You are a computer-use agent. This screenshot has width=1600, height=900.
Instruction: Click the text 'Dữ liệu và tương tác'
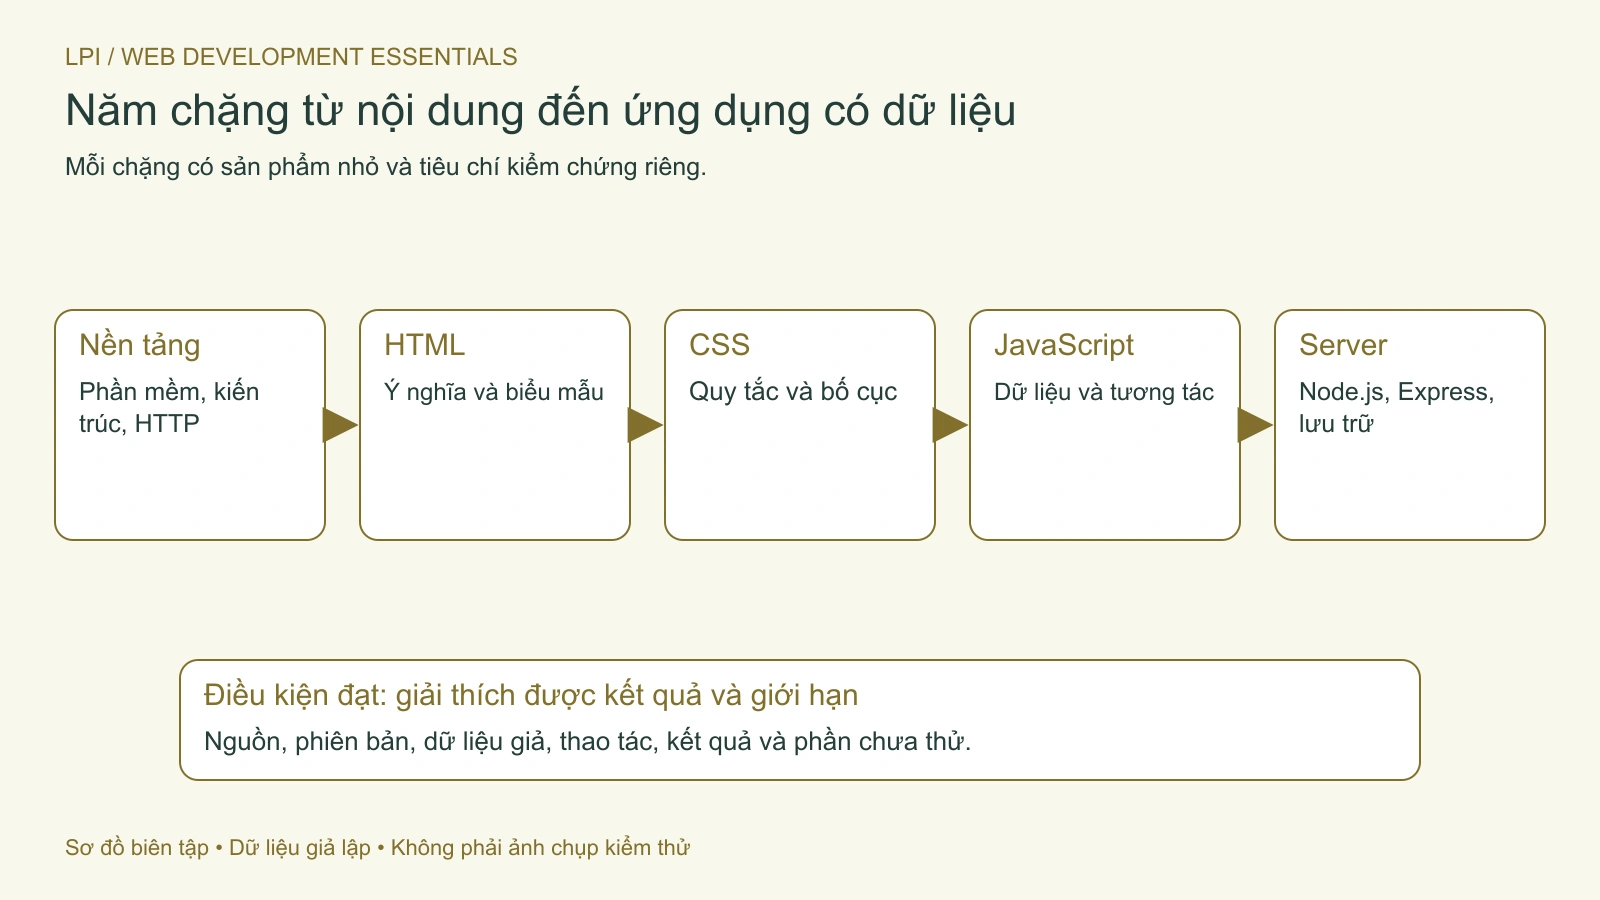click(1104, 391)
